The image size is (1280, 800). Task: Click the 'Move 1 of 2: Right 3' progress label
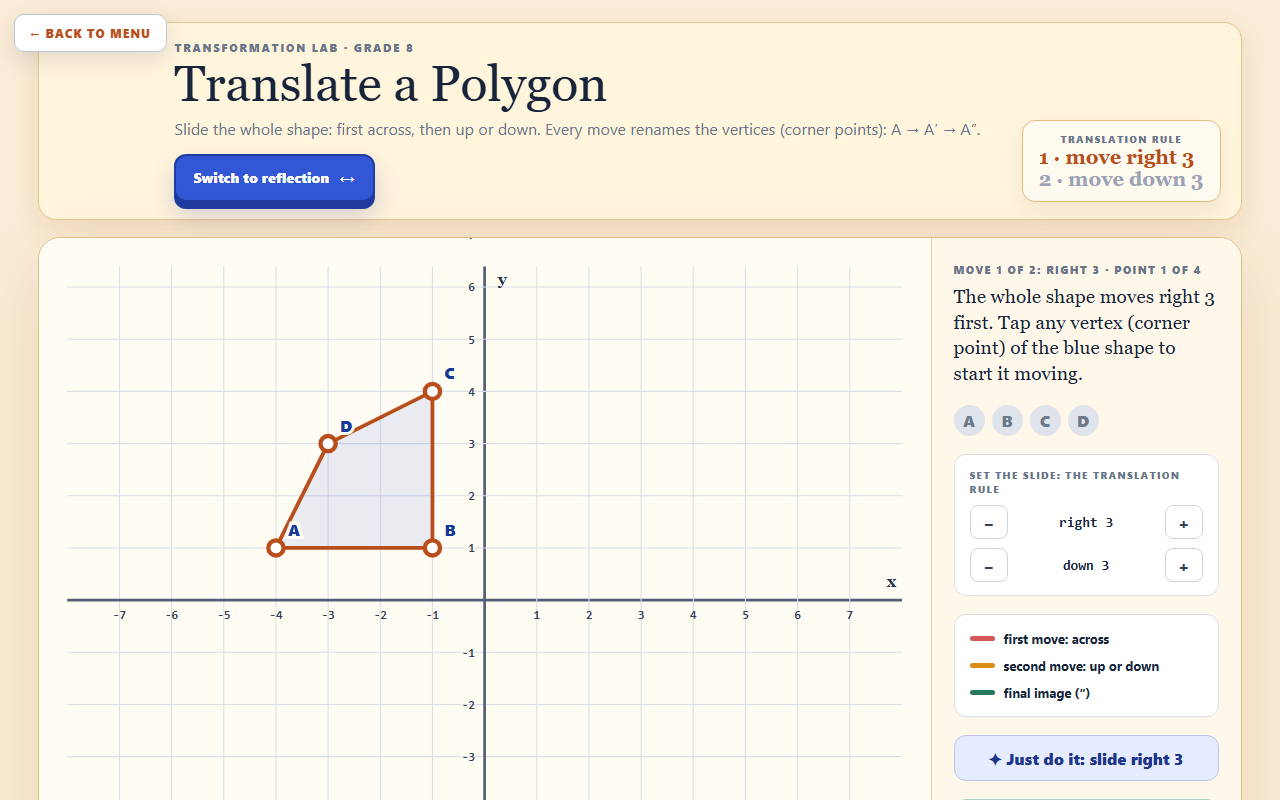click(x=1077, y=270)
